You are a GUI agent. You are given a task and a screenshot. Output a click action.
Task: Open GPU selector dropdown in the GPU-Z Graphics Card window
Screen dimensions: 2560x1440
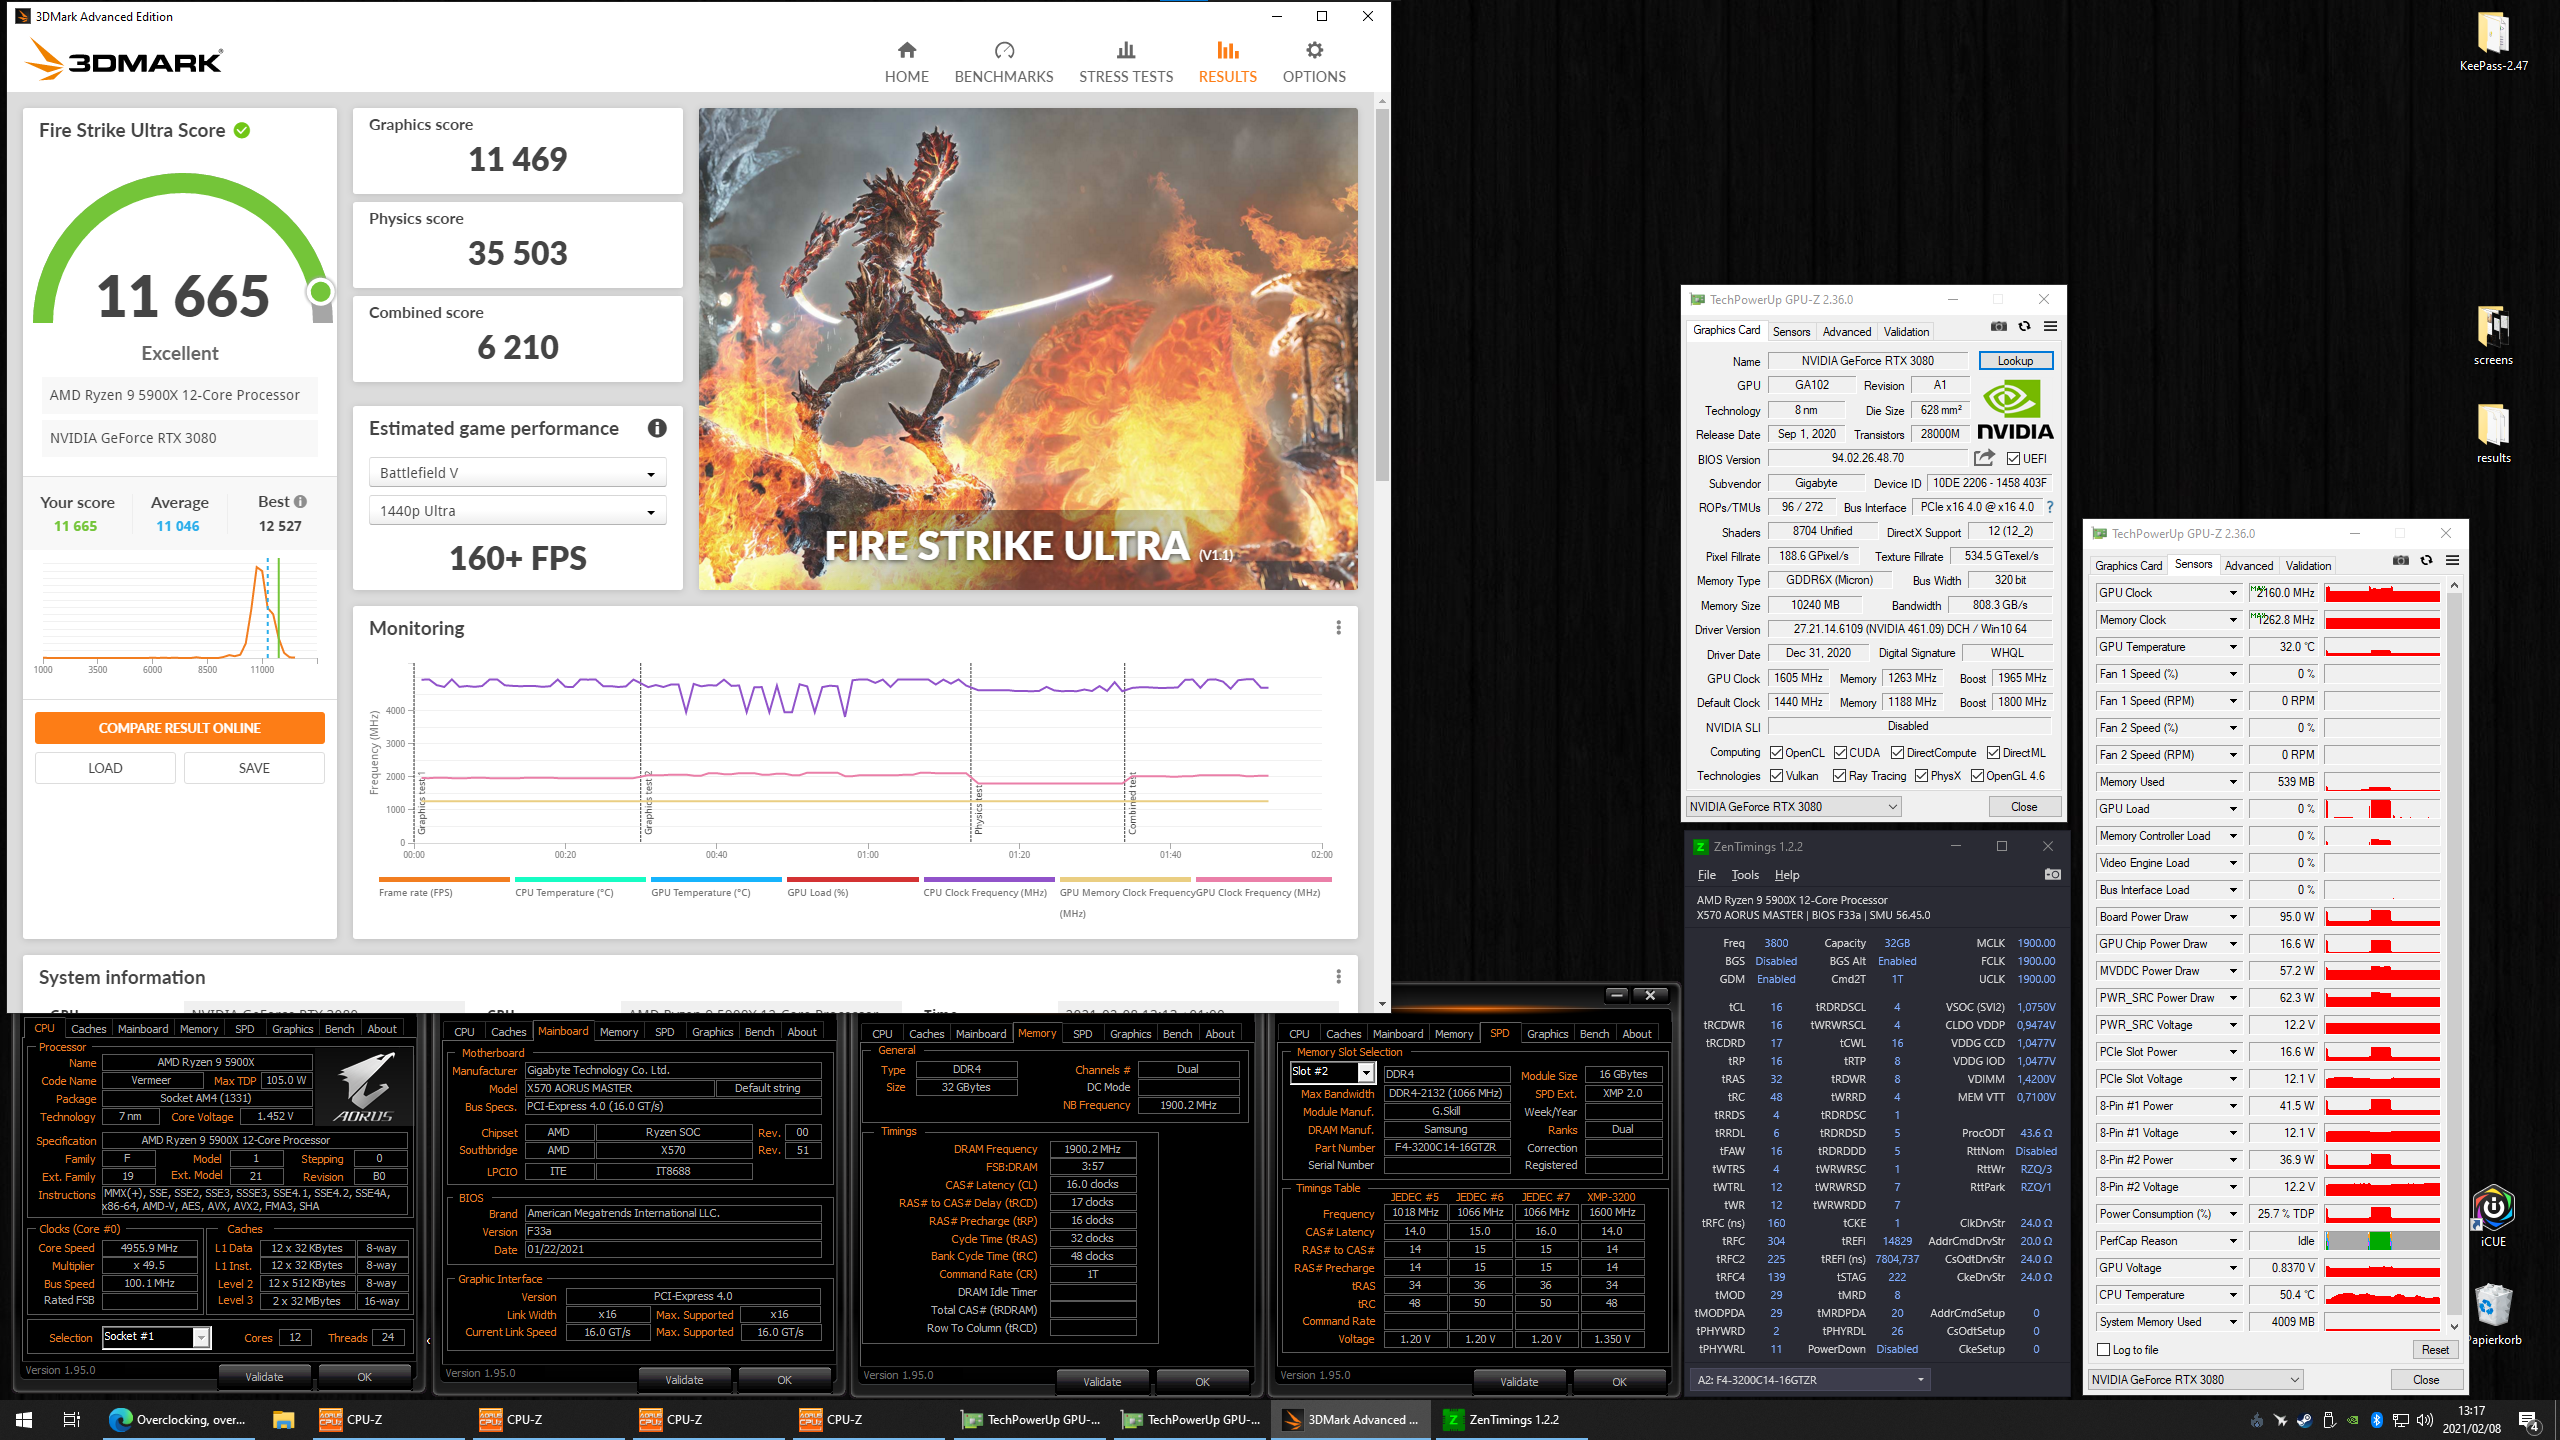click(x=1793, y=807)
